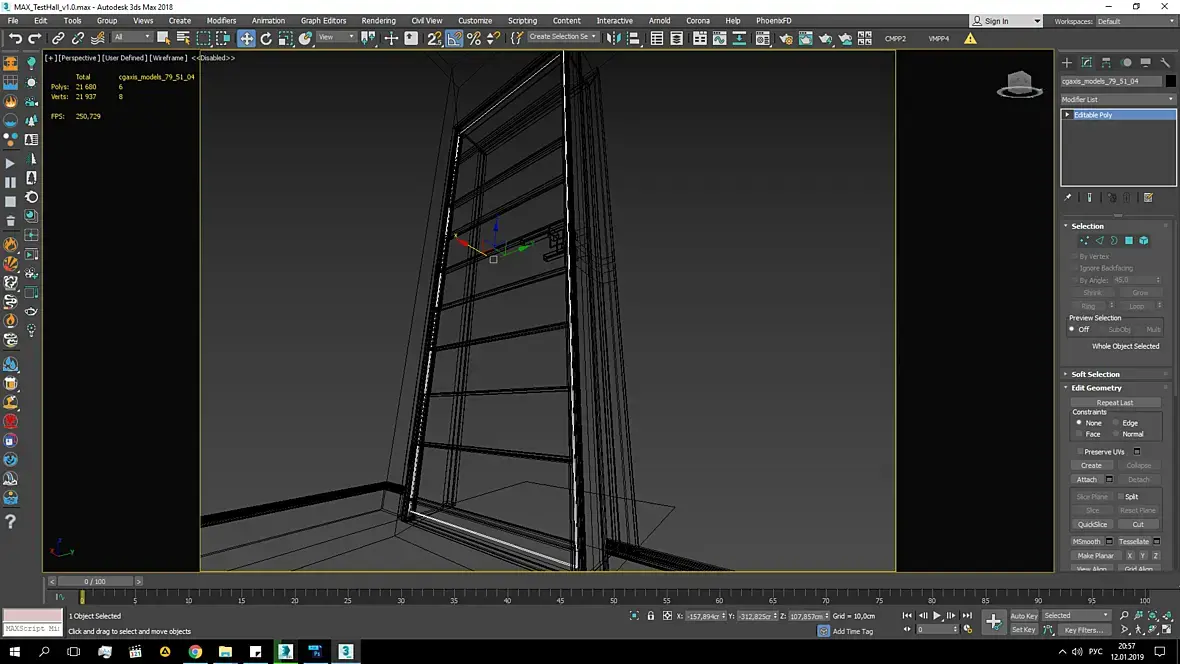Viewport: 1180px width, 664px height.
Task: Expand the Soft Selection rollout
Action: (x=1095, y=374)
